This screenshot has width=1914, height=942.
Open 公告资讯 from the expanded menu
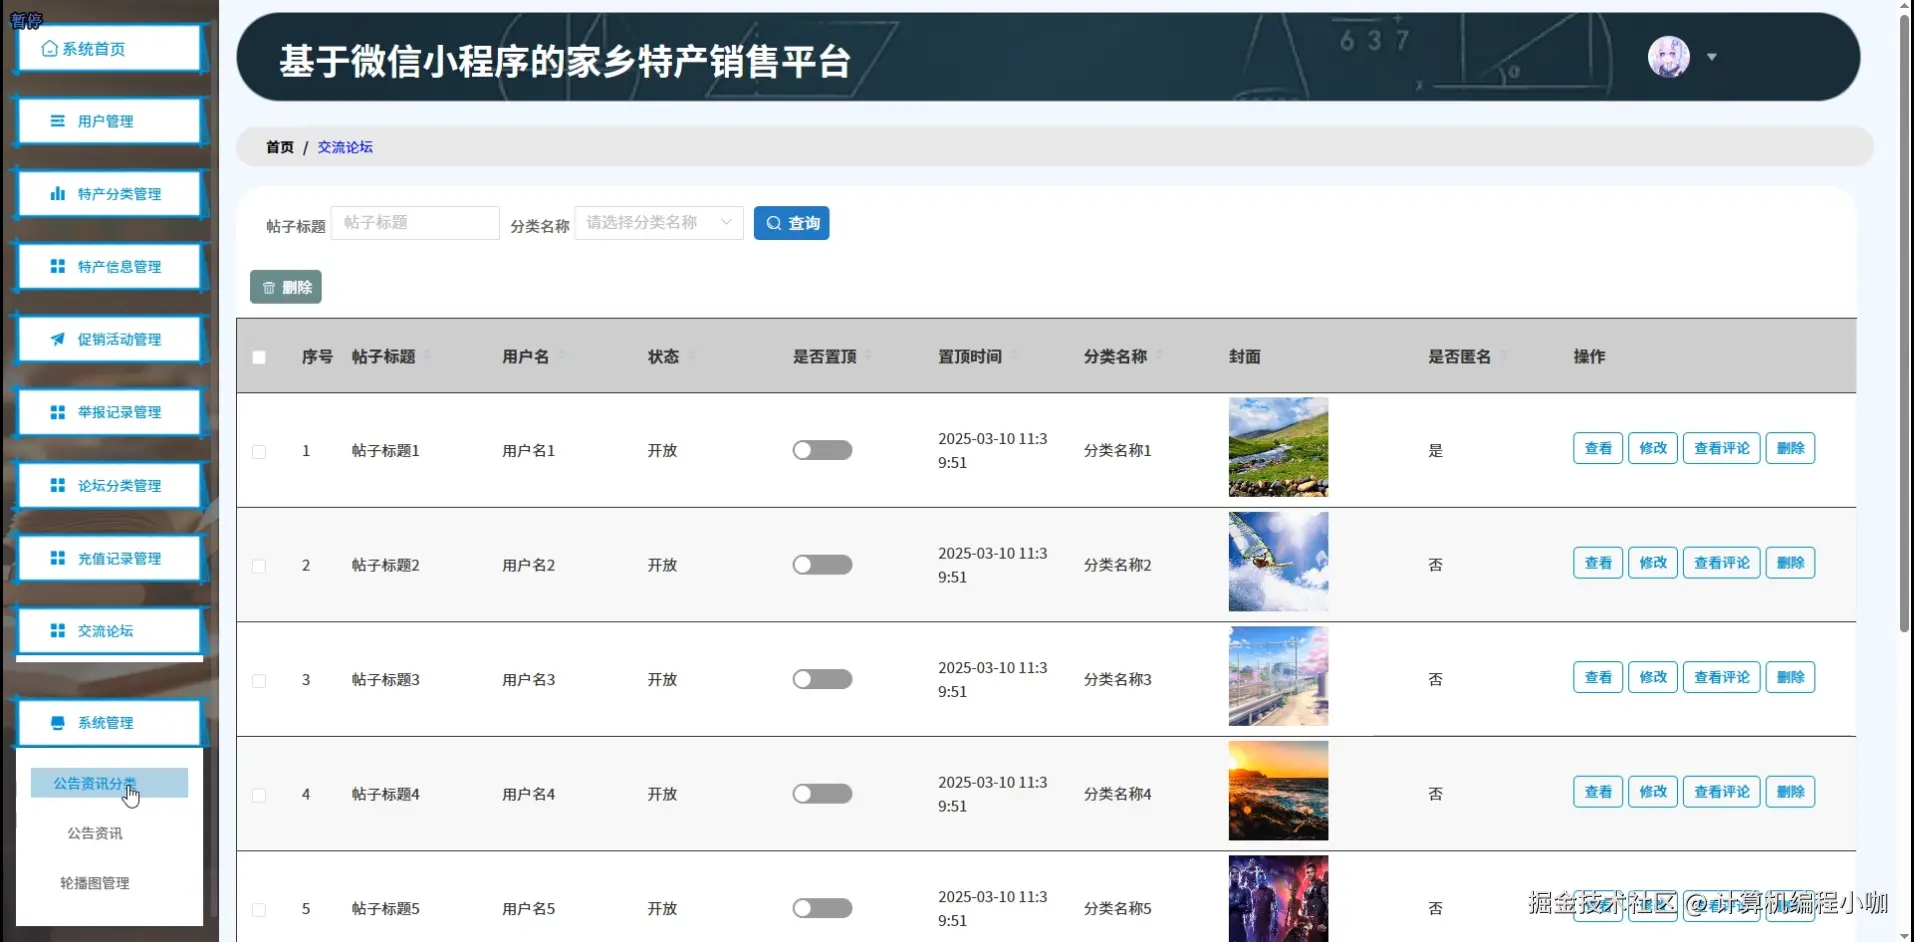(94, 833)
